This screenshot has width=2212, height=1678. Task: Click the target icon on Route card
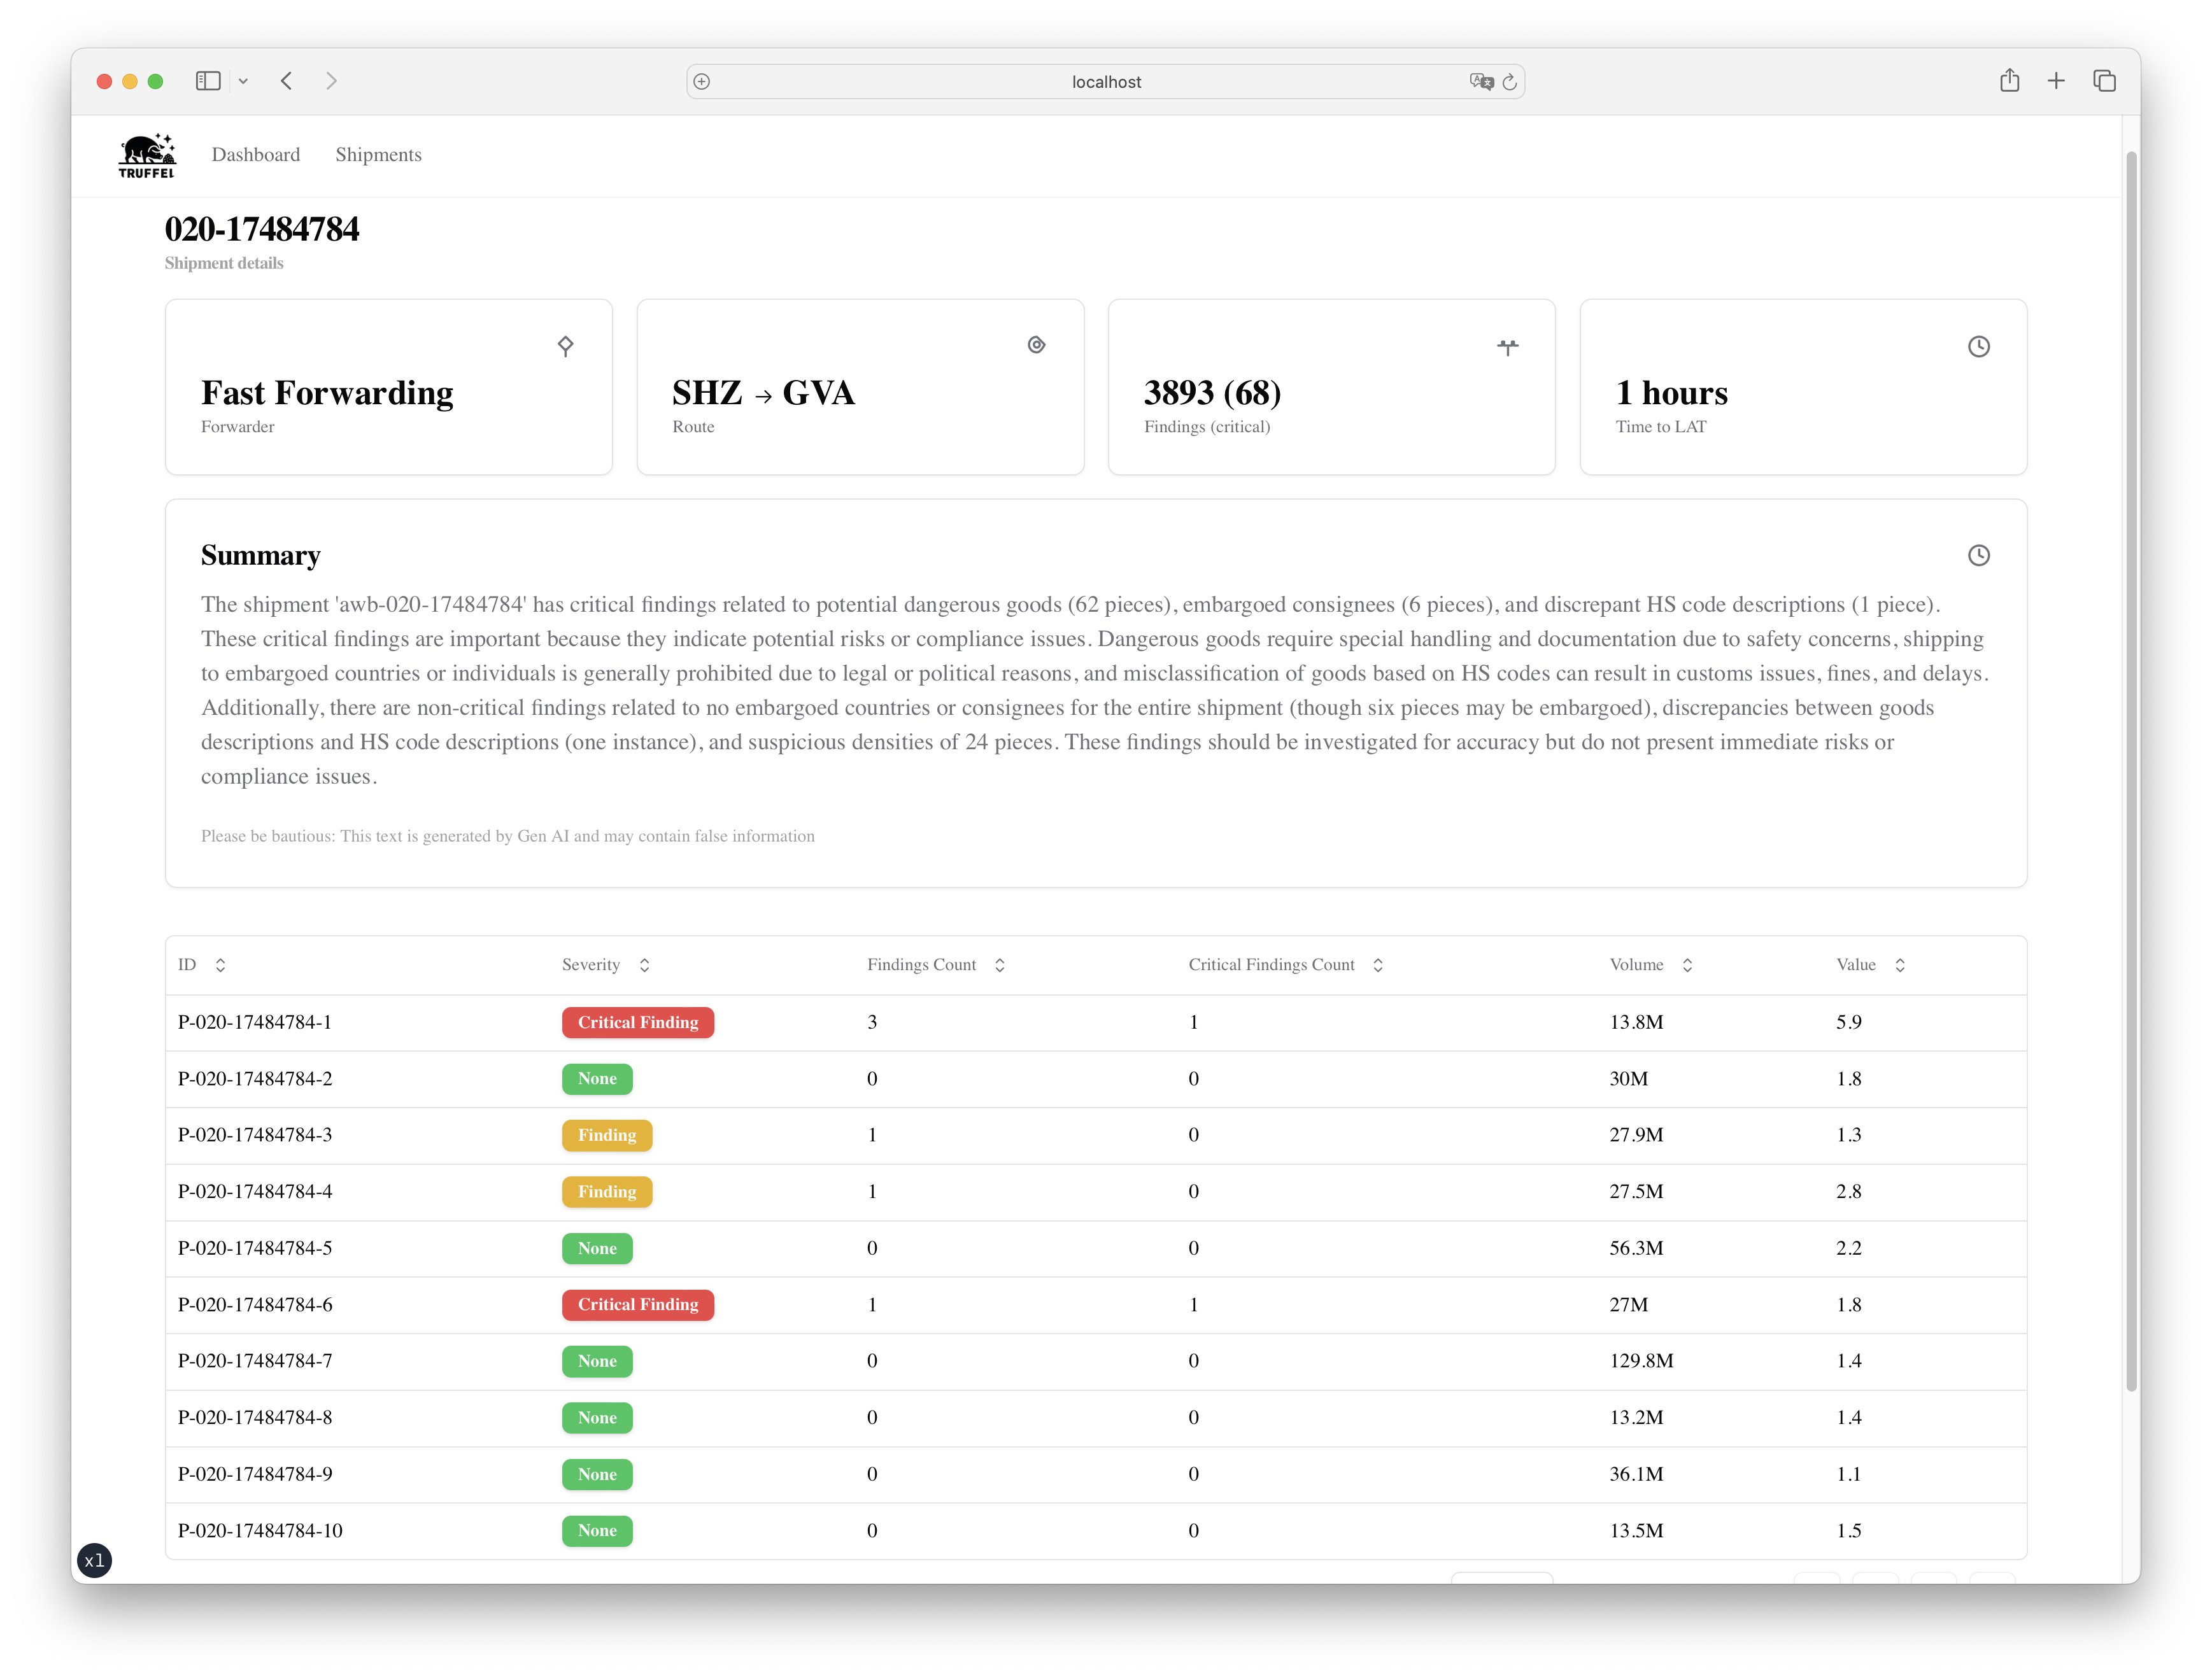click(x=1036, y=345)
